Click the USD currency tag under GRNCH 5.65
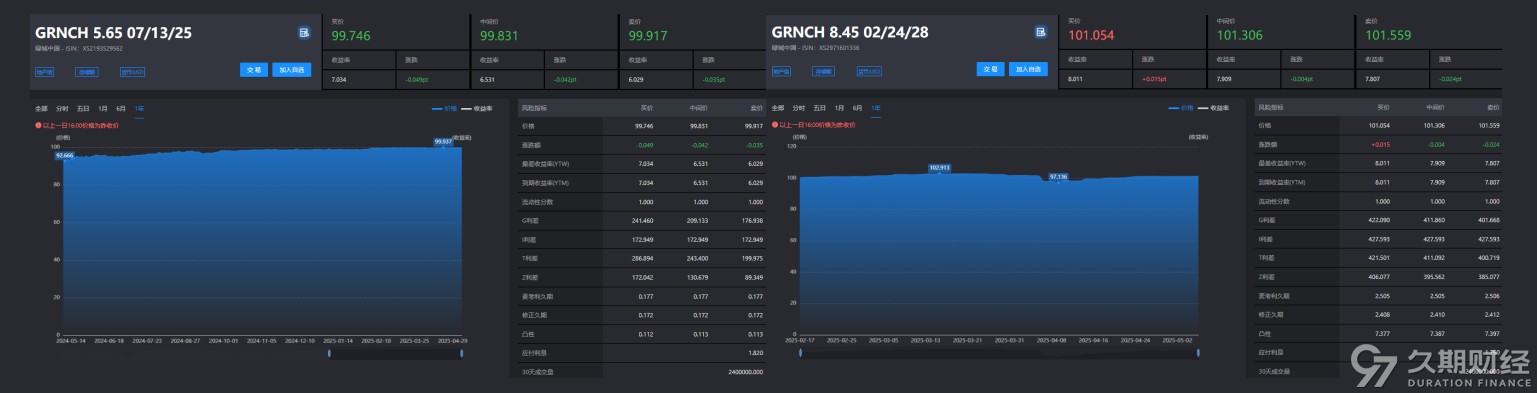 tap(132, 72)
